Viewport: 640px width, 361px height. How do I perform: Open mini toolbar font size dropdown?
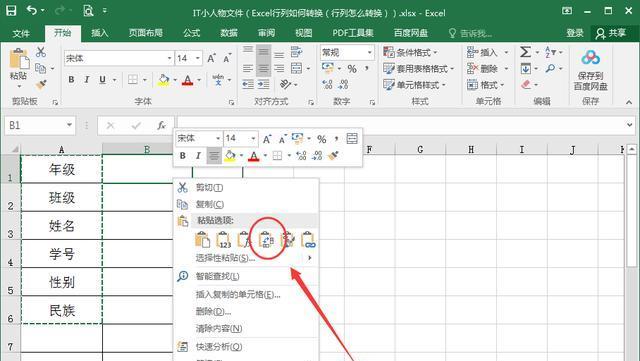pos(253,138)
